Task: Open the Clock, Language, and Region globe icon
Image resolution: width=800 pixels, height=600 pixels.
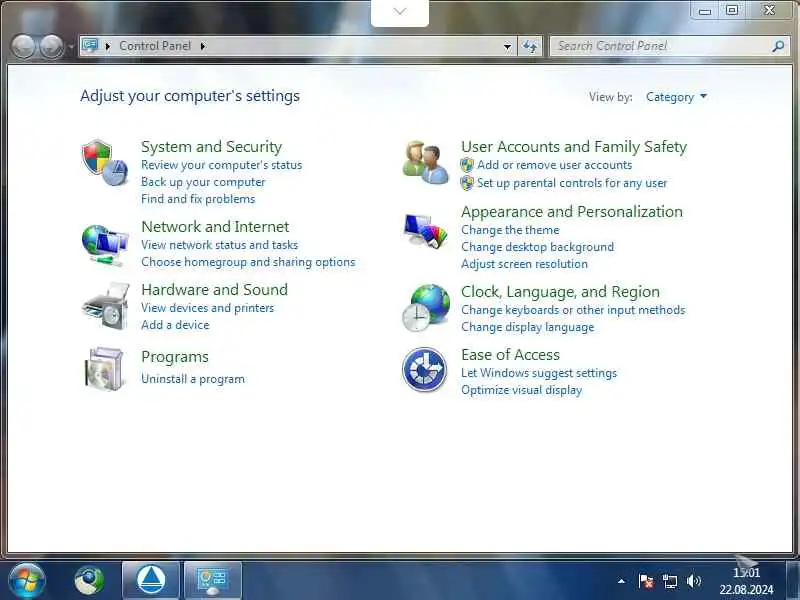Action: tap(426, 308)
